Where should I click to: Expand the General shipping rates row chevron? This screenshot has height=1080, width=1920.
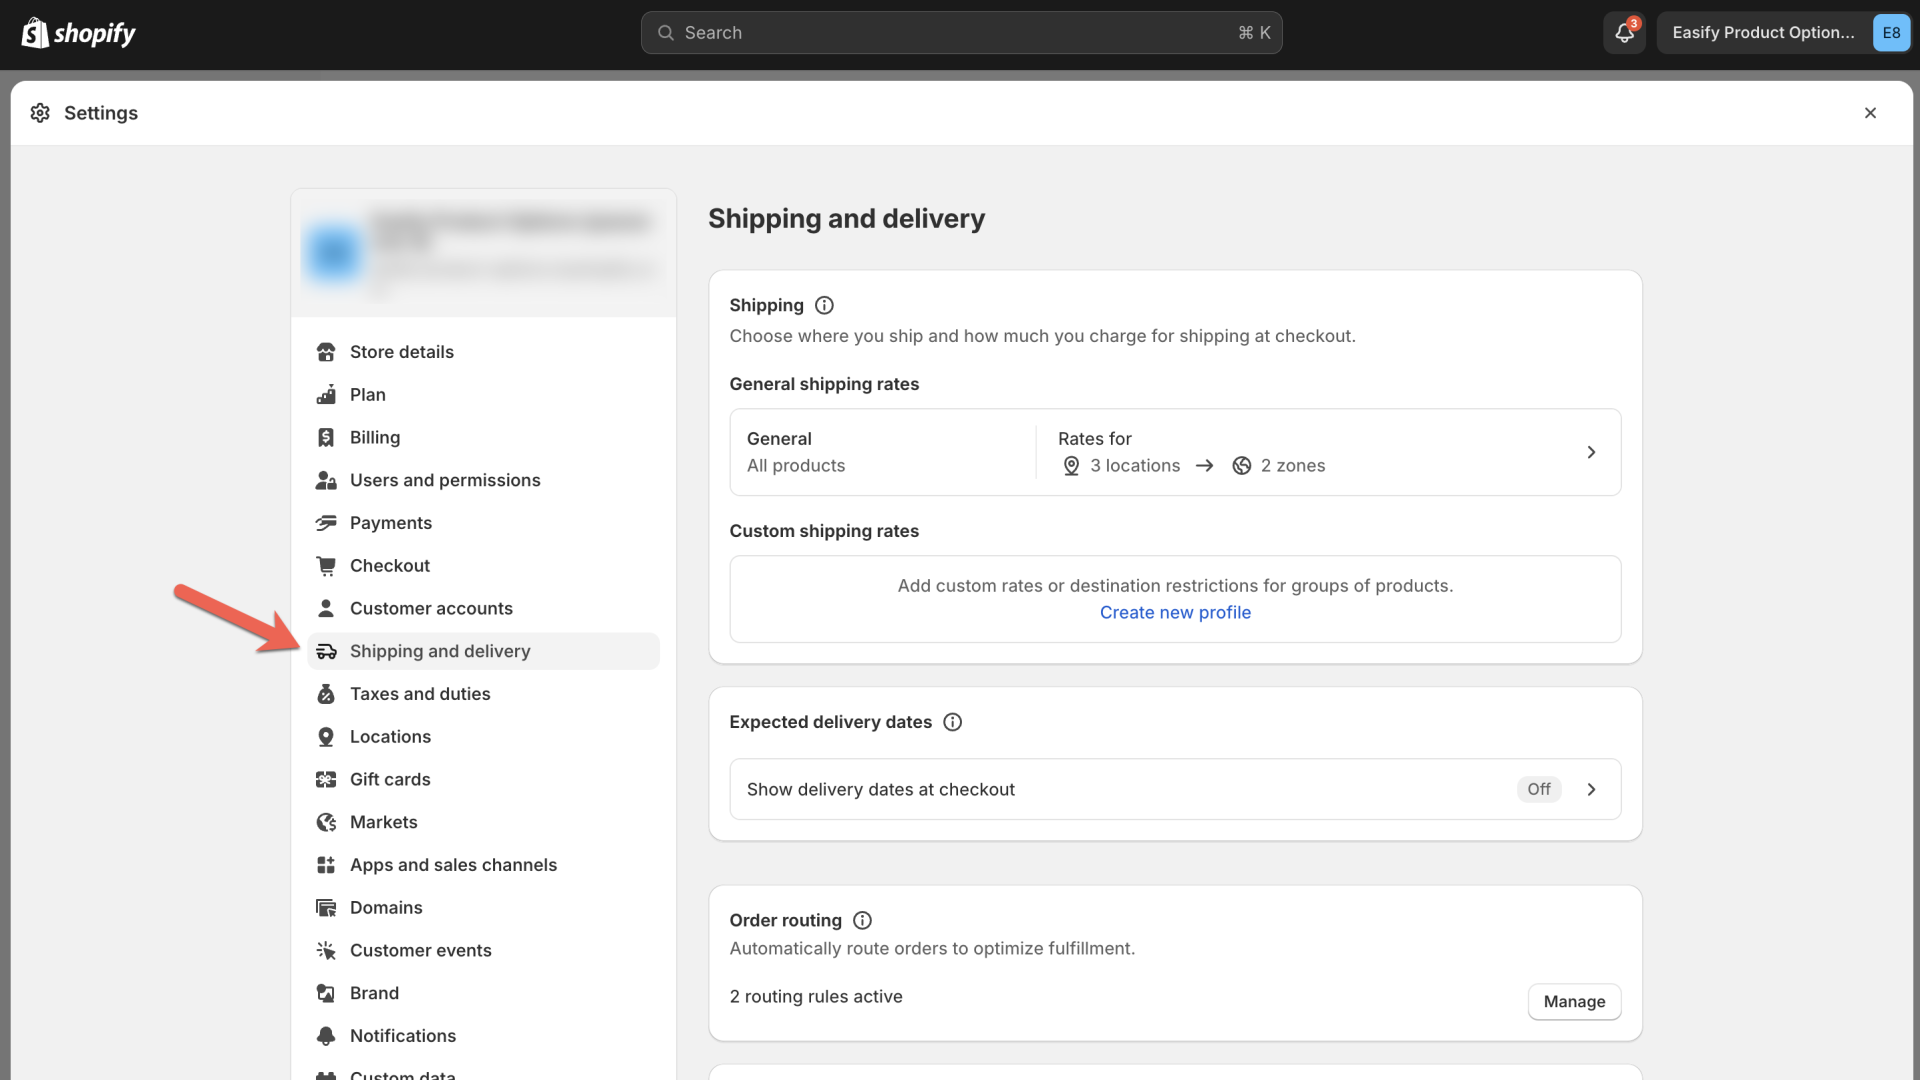(1591, 452)
